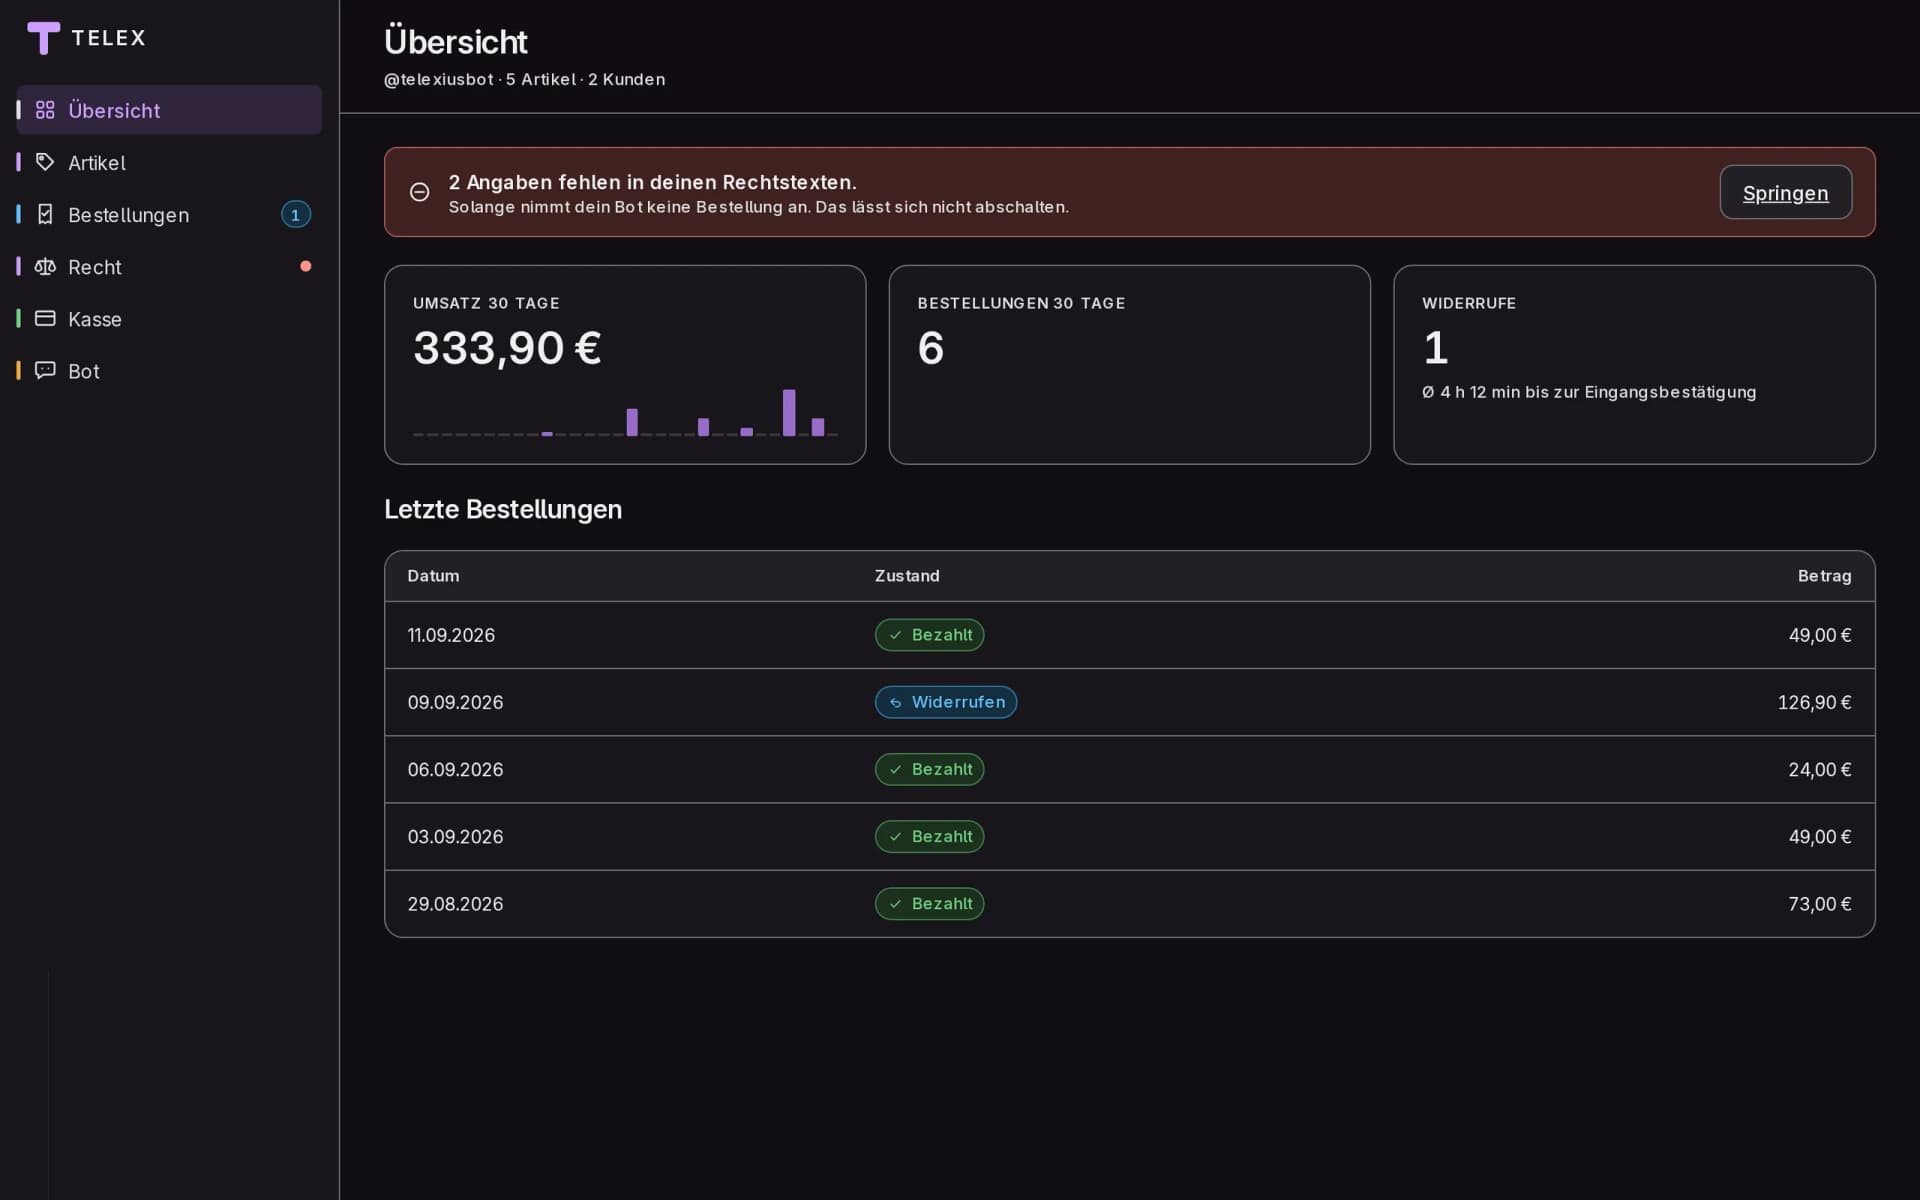Switch to the Kasse section

click(x=169, y=318)
